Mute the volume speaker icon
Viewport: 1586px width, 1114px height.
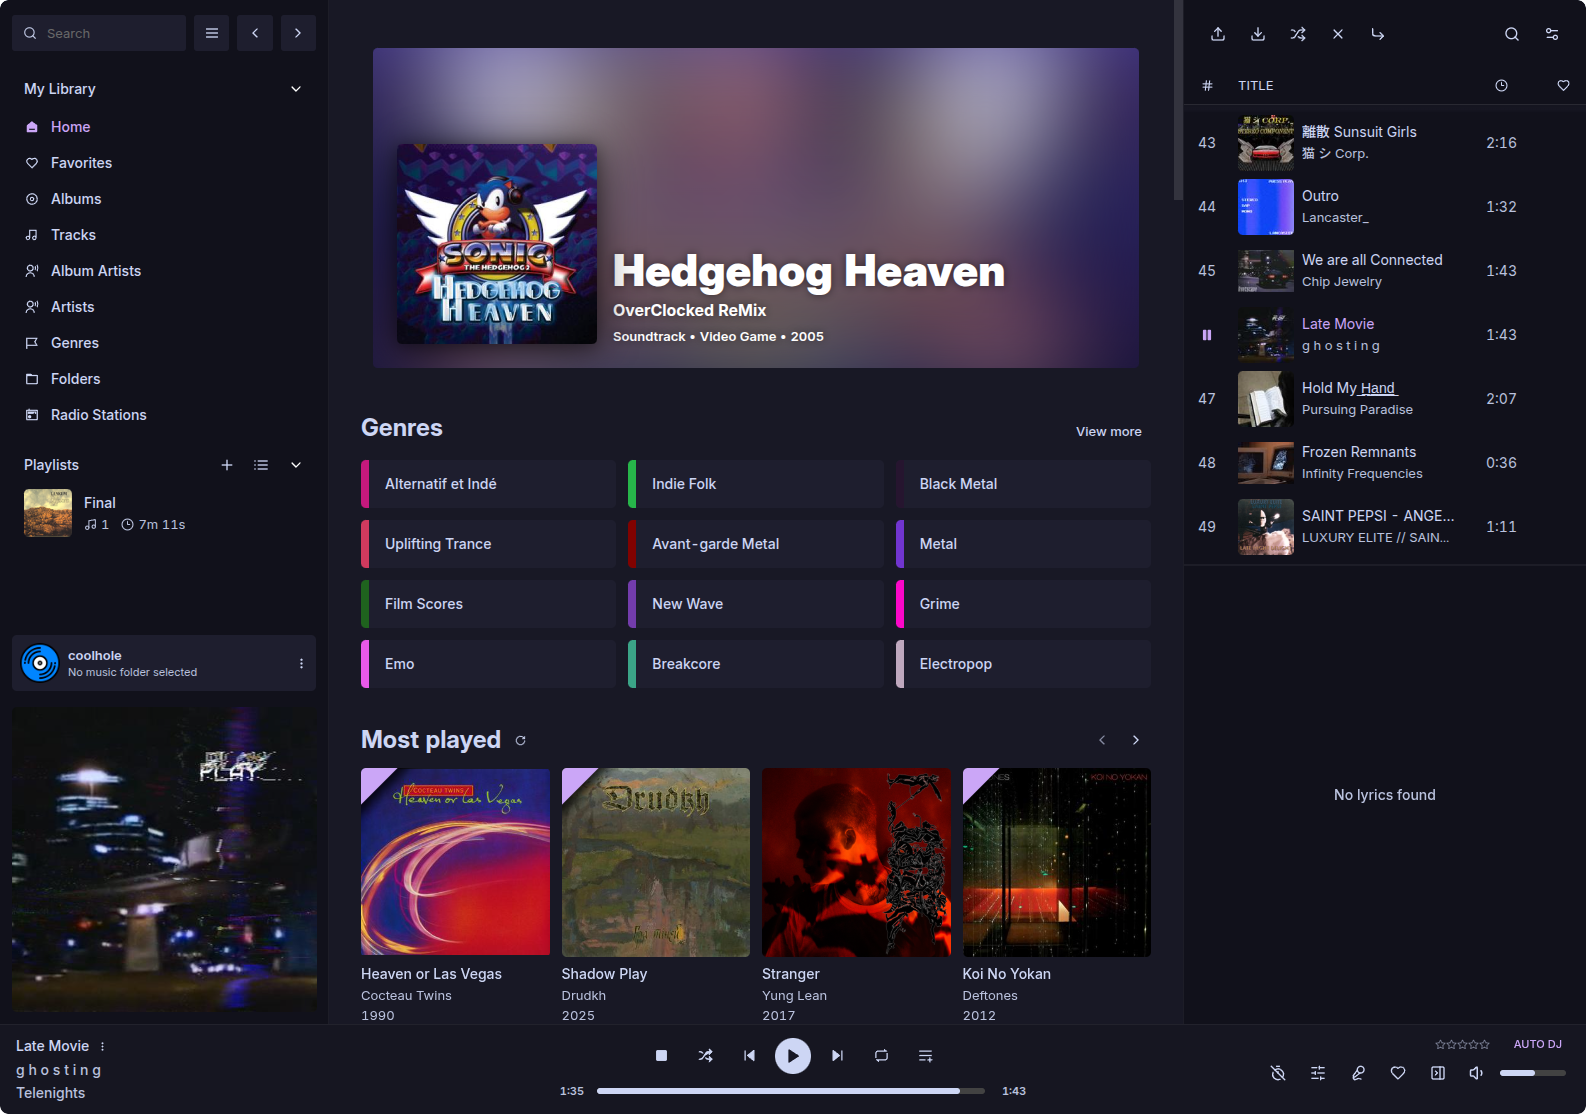coord(1476,1073)
